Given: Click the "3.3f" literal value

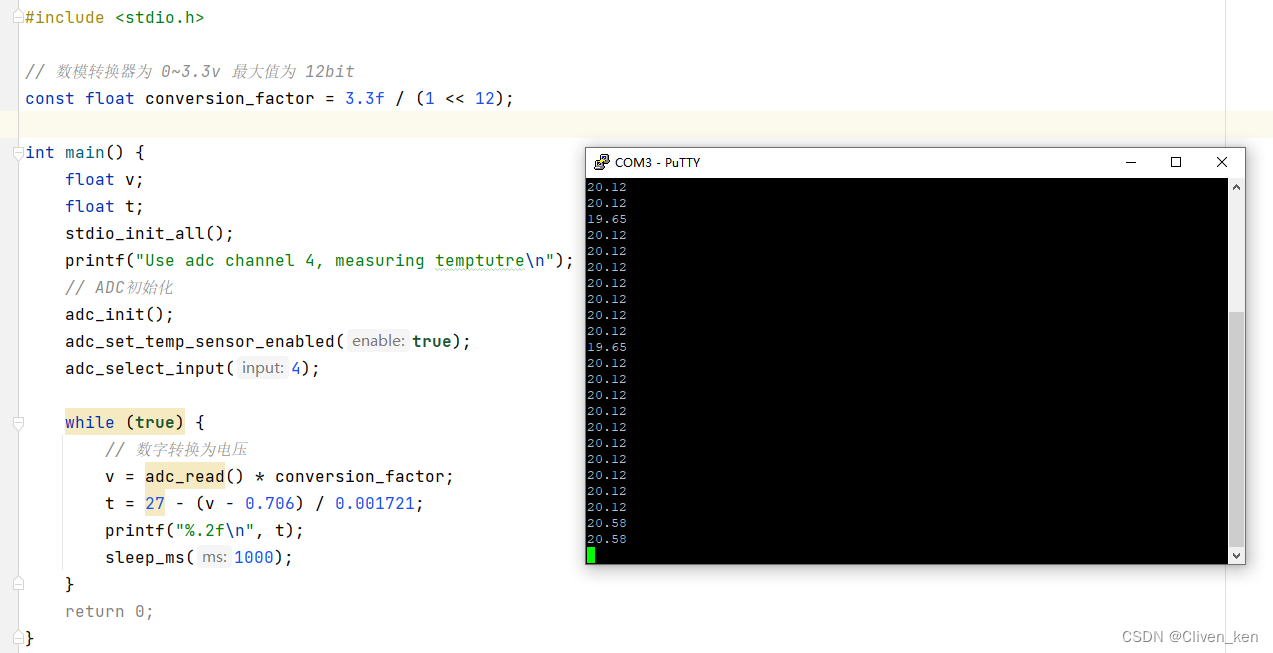Looking at the screenshot, I should pos(365,99).
